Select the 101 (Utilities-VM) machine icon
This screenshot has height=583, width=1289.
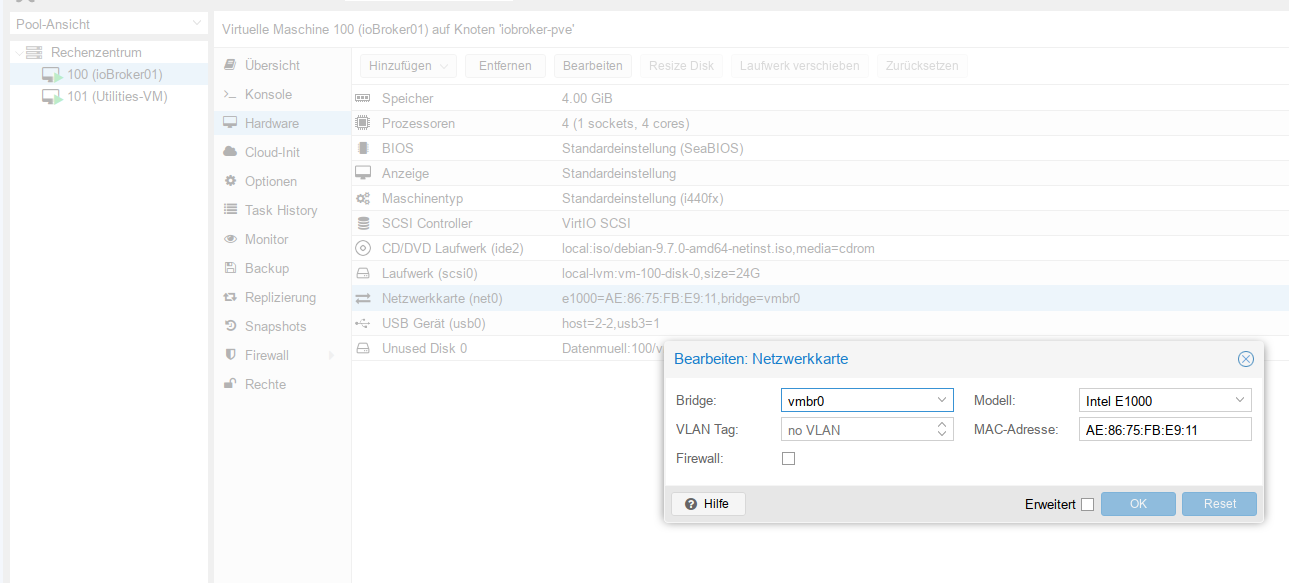click(52, 97)
